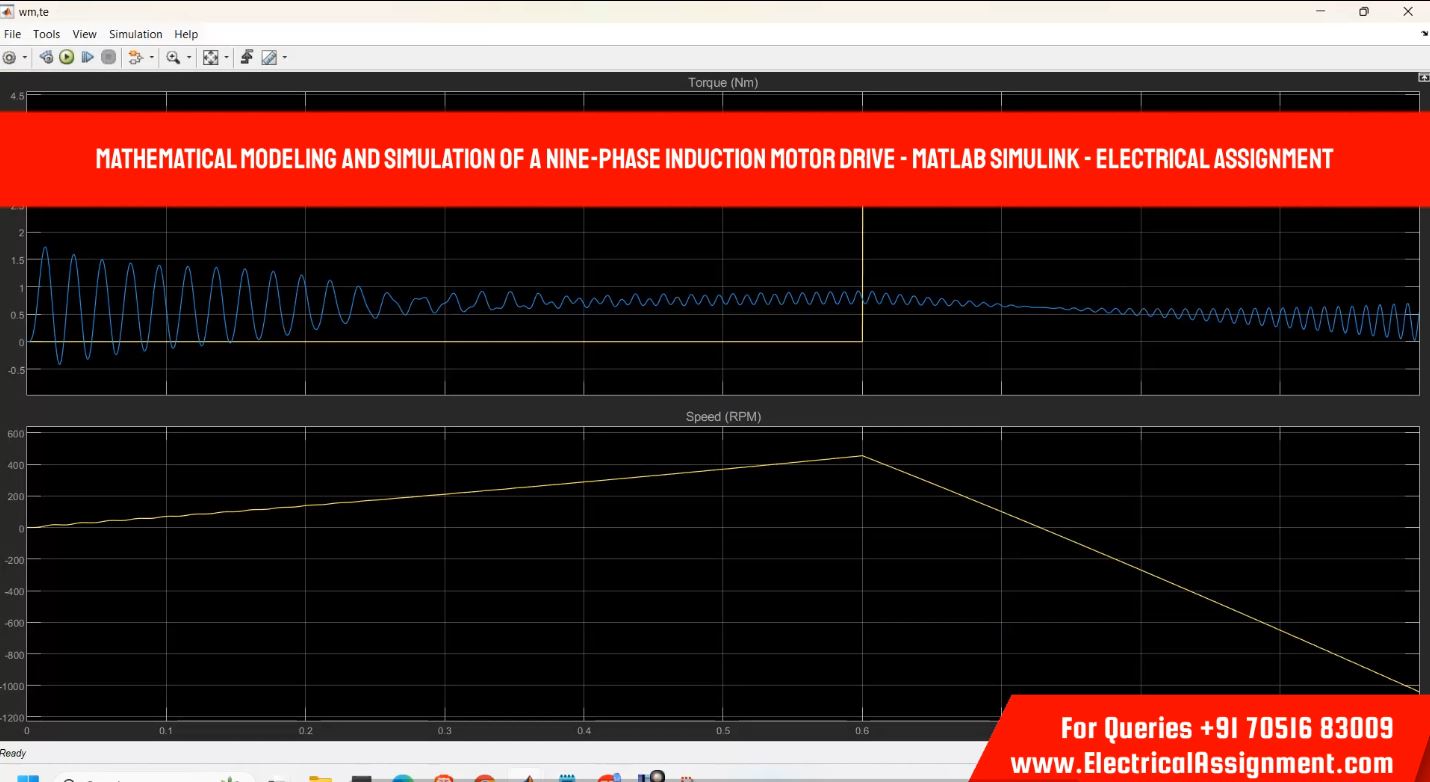Click the maximize axes button above Torque plot
Viewport: 1430px width, 782px height.
coord(1423,78)
